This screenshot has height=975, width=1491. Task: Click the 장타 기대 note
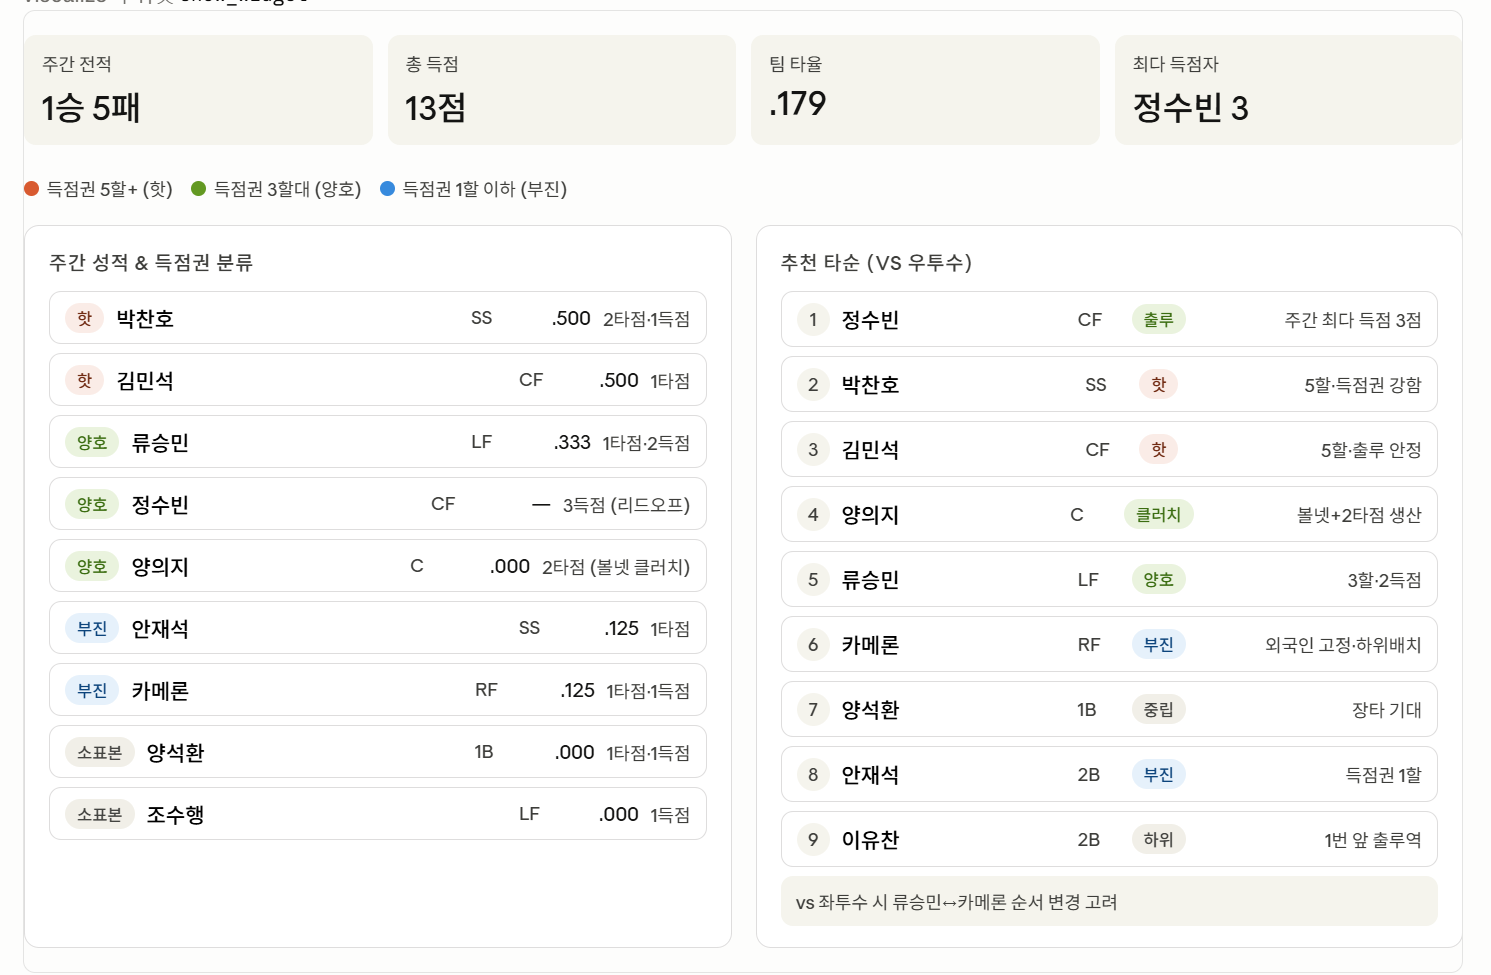click(x=1387, y=710)
